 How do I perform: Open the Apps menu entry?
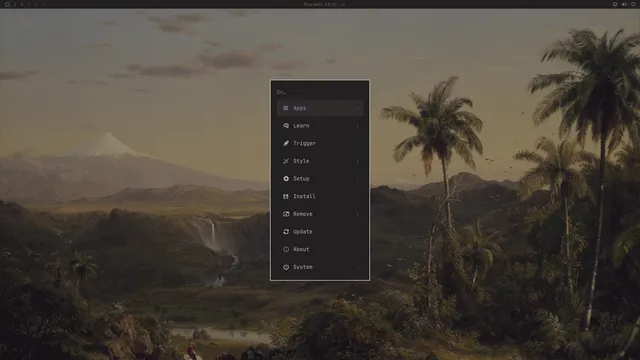pyautogui.click(x=320, y=108)
